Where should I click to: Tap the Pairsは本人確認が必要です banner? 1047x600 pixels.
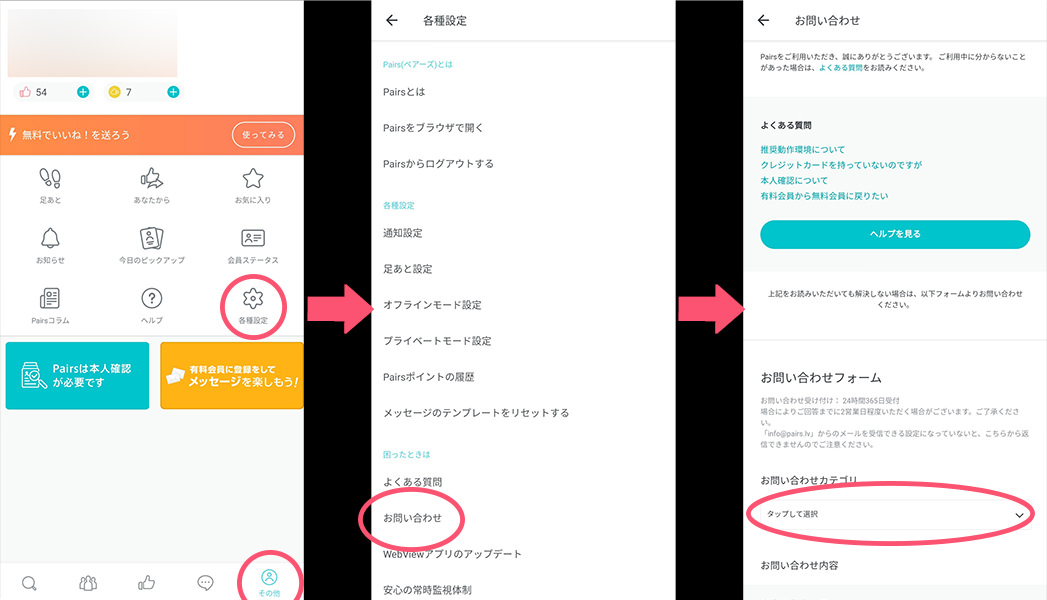(77, 376)
